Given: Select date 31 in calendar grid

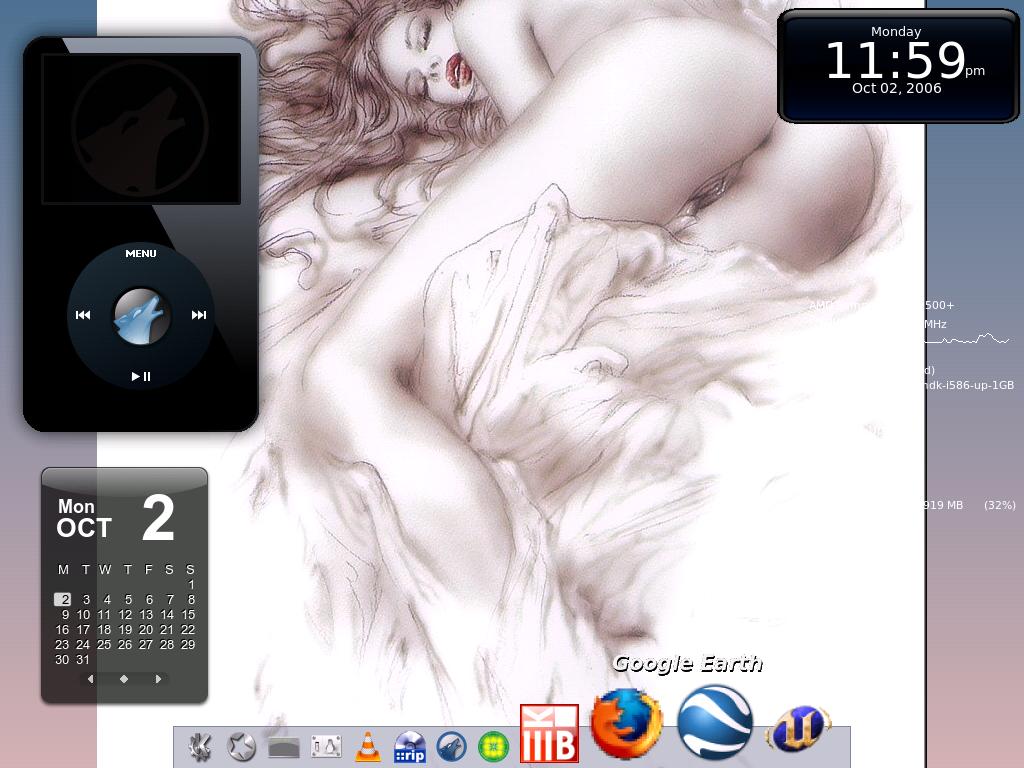Looking at the screenshot, I should [x=83, y=660].
